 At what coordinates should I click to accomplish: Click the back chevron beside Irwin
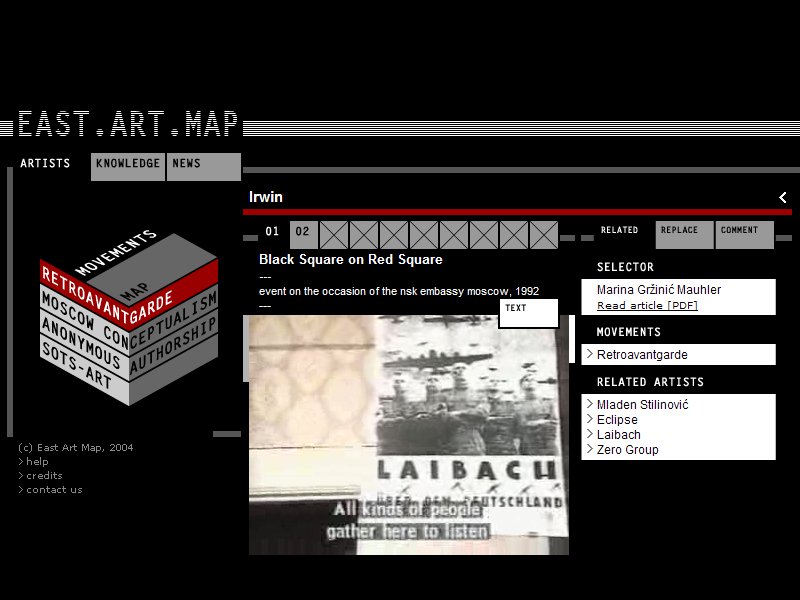[x=782, y=197]
